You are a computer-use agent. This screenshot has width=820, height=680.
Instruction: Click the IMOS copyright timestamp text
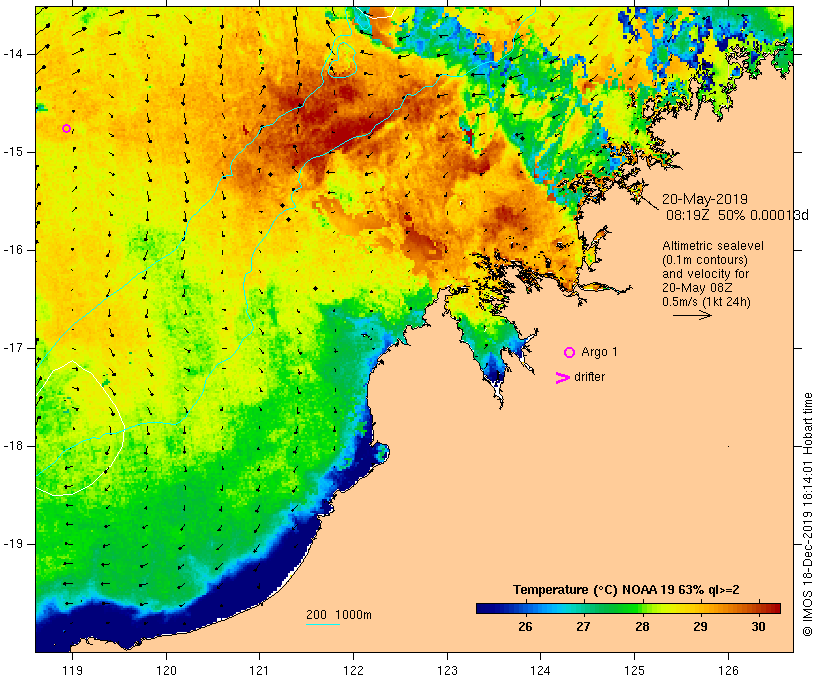(807, 515)
